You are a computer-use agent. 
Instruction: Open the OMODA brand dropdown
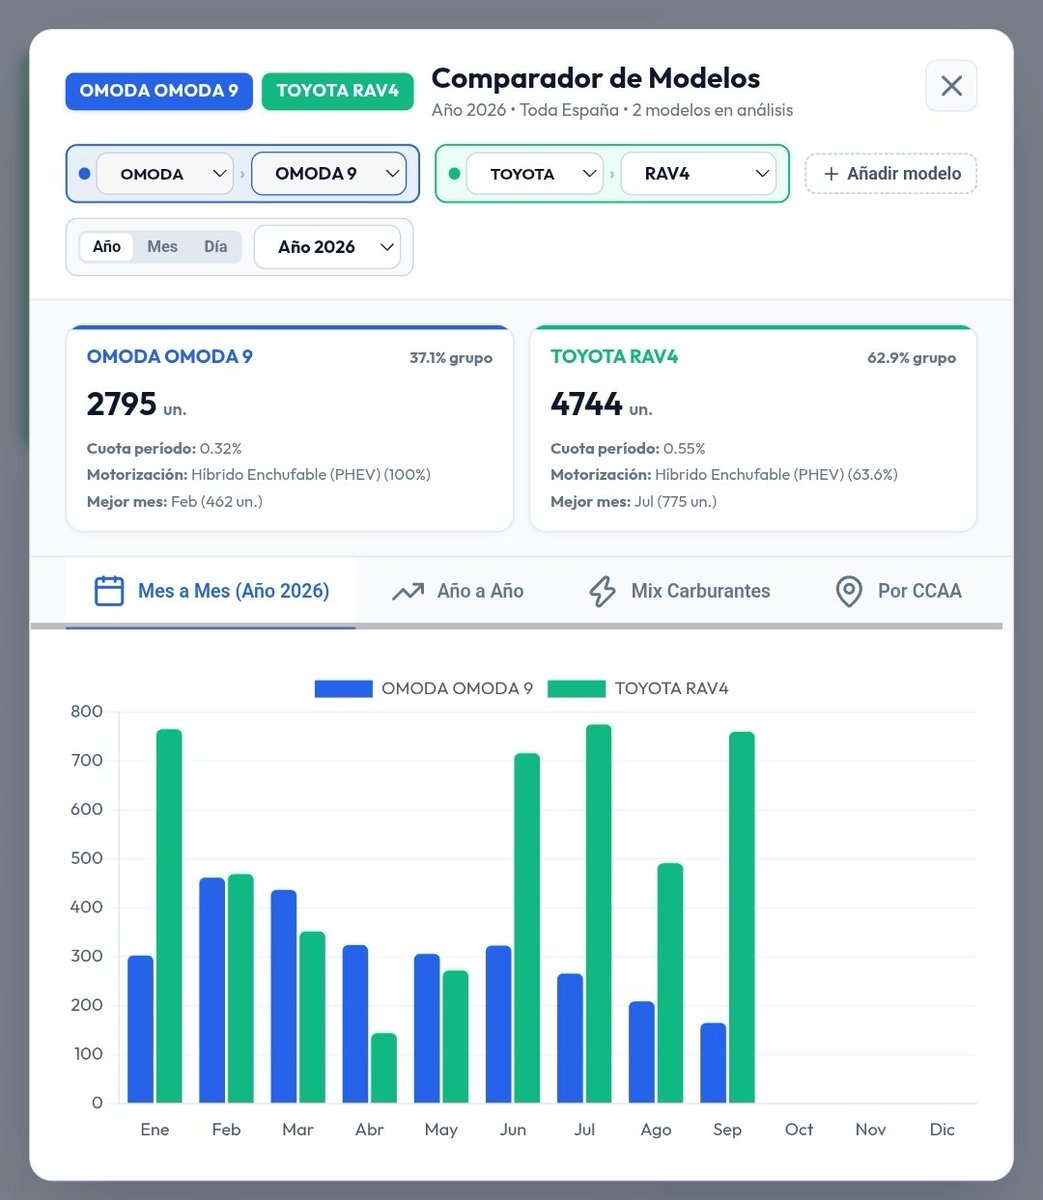(x=165, y=174)
